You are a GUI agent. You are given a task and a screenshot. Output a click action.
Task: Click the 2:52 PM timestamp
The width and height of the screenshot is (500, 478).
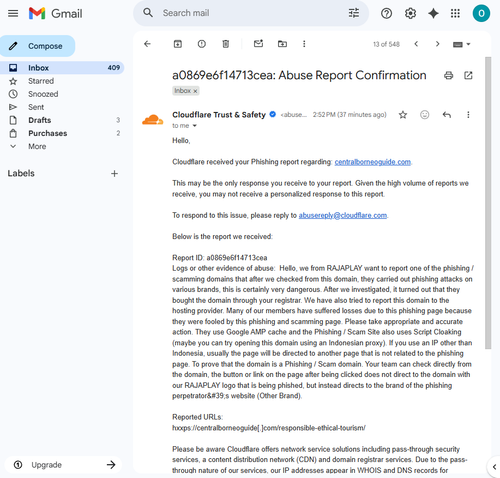point(349,115)
